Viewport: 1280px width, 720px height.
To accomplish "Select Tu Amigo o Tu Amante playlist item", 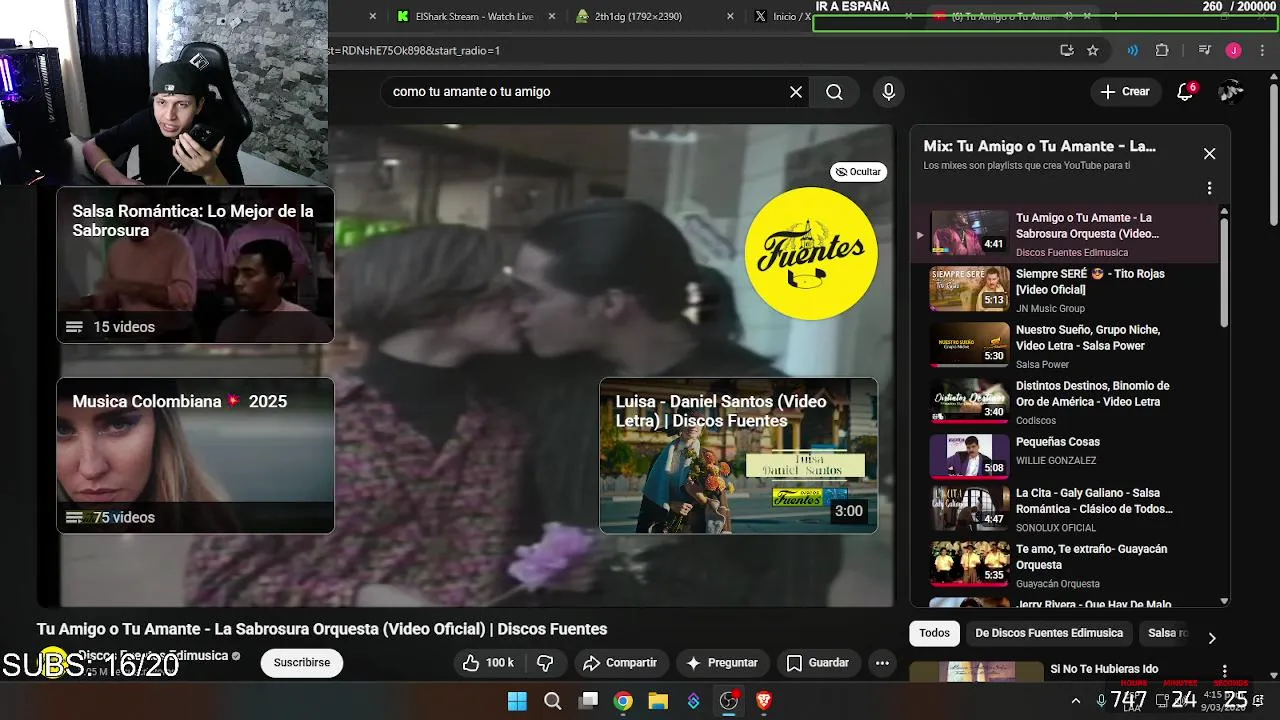I will click(1065, 234).
